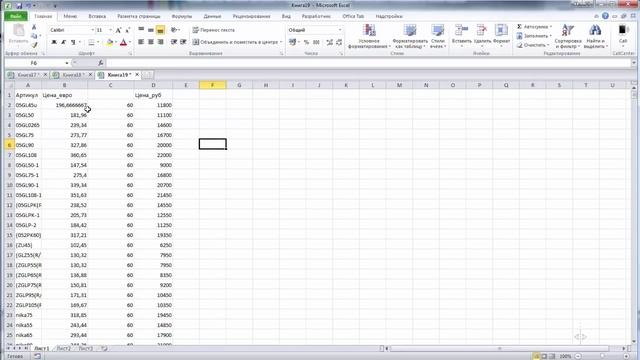The height and width of the screenshot is (360, 640).
Task: Open the Общий number format dropdown
Action: coord(340,30)
